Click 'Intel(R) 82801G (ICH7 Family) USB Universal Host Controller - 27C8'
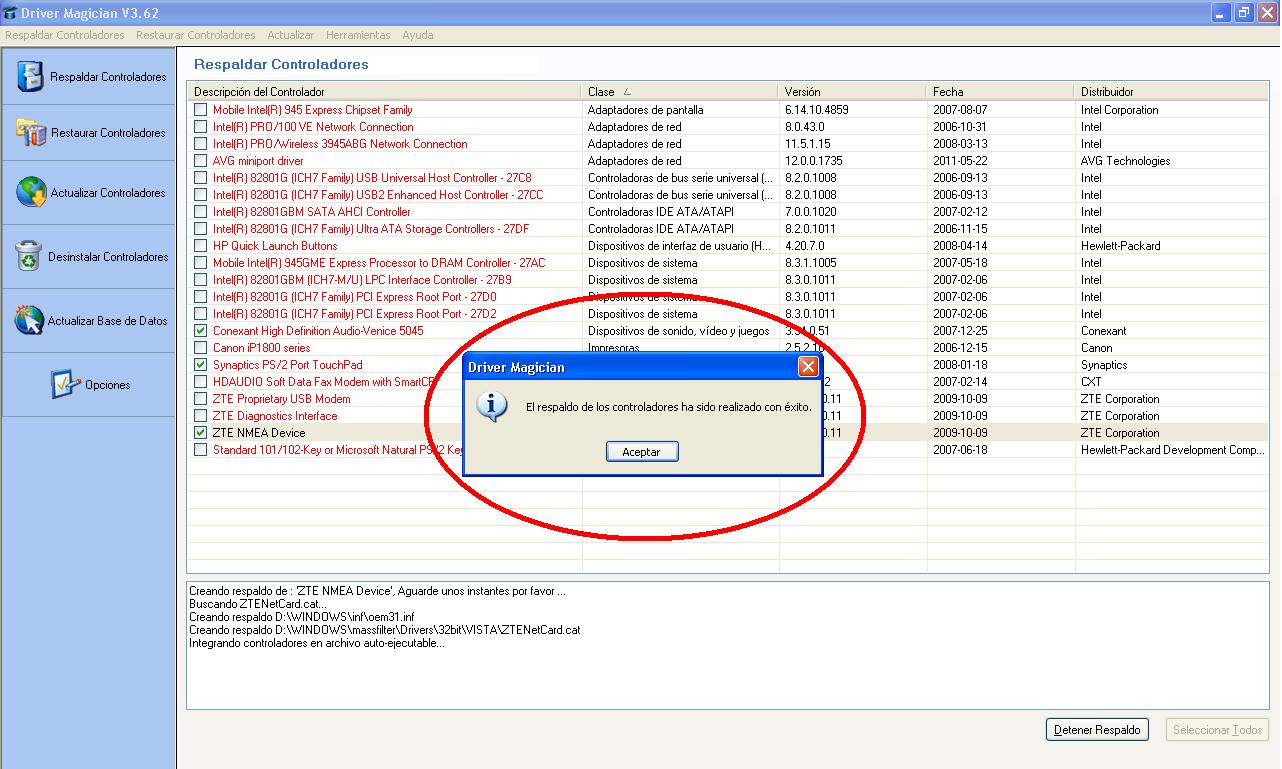The height and width of the screenshot is (769, 1282). (x=372, y=178)
